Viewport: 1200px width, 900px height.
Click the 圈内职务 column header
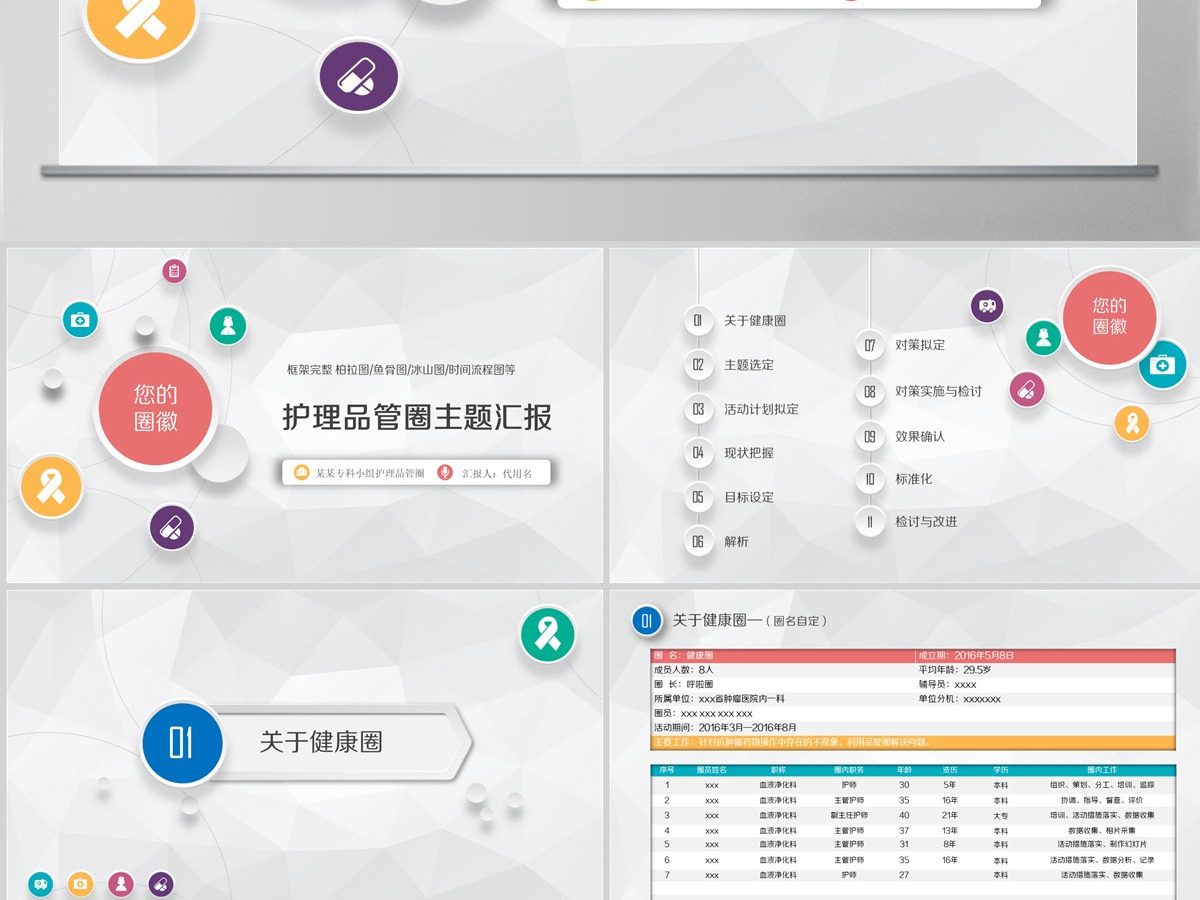(x=849, y=771)
